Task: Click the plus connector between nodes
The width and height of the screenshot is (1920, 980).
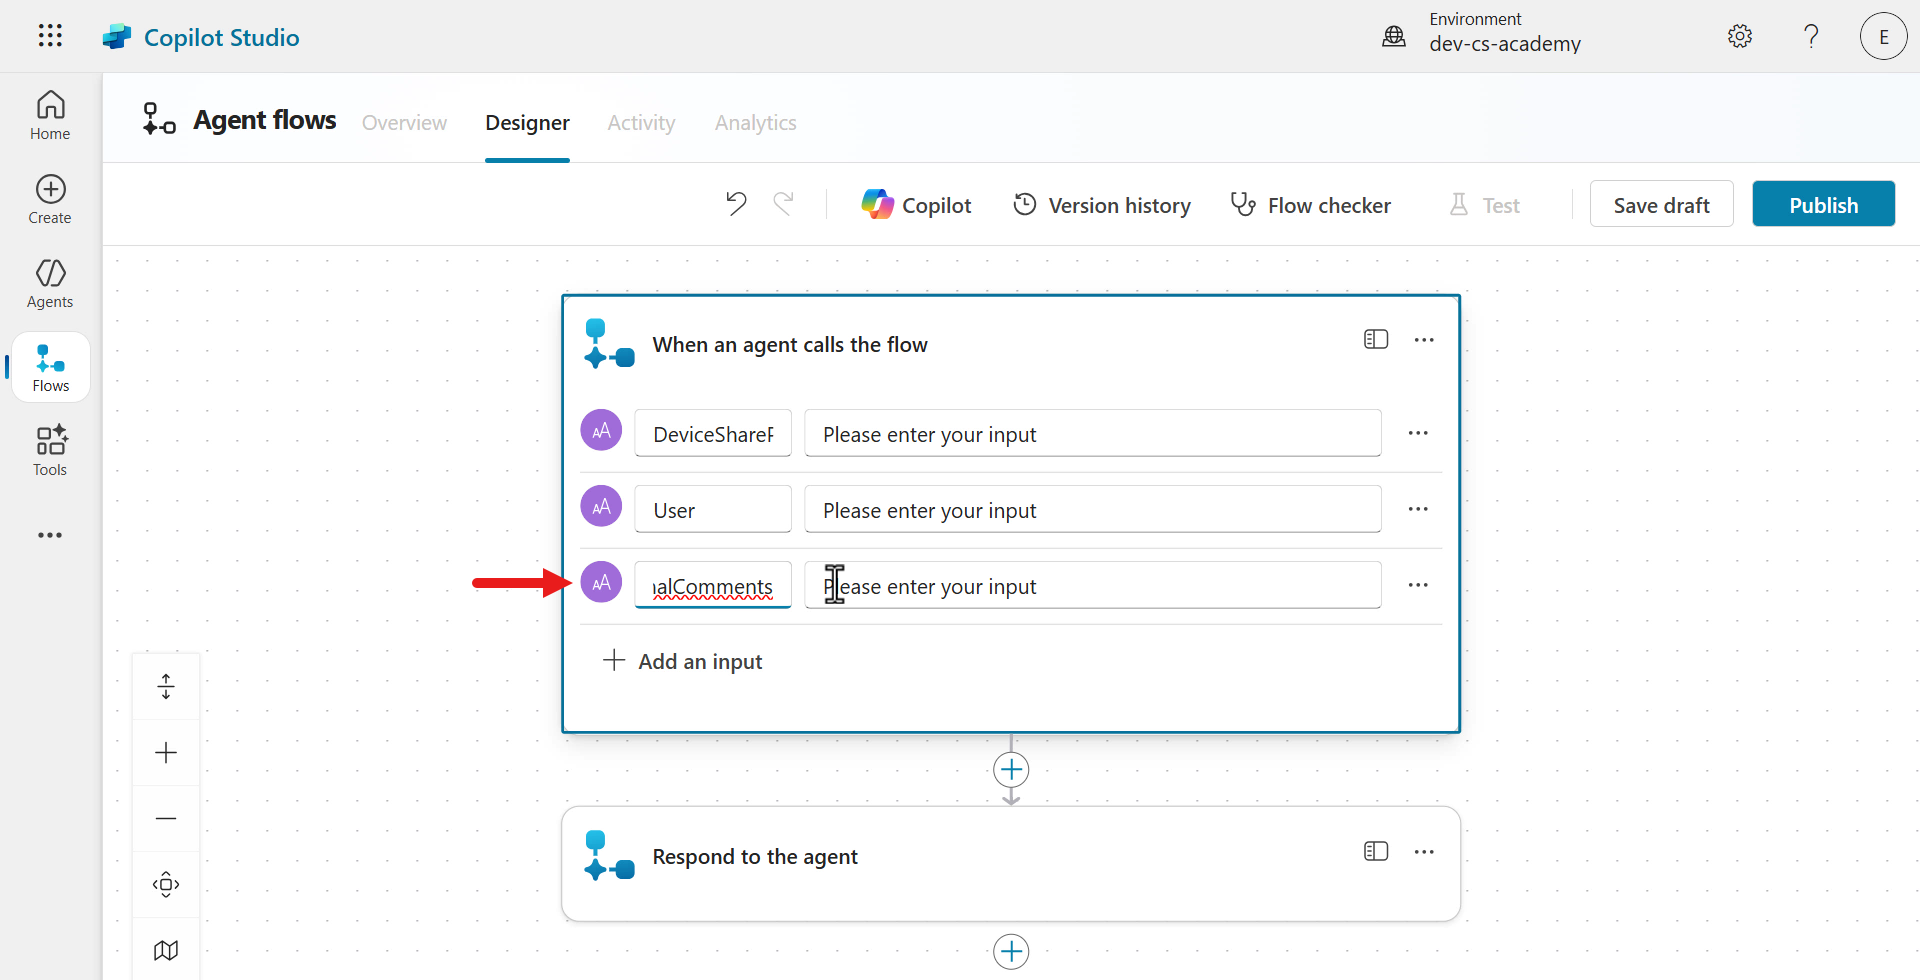Action: [x=1010, y=769]
